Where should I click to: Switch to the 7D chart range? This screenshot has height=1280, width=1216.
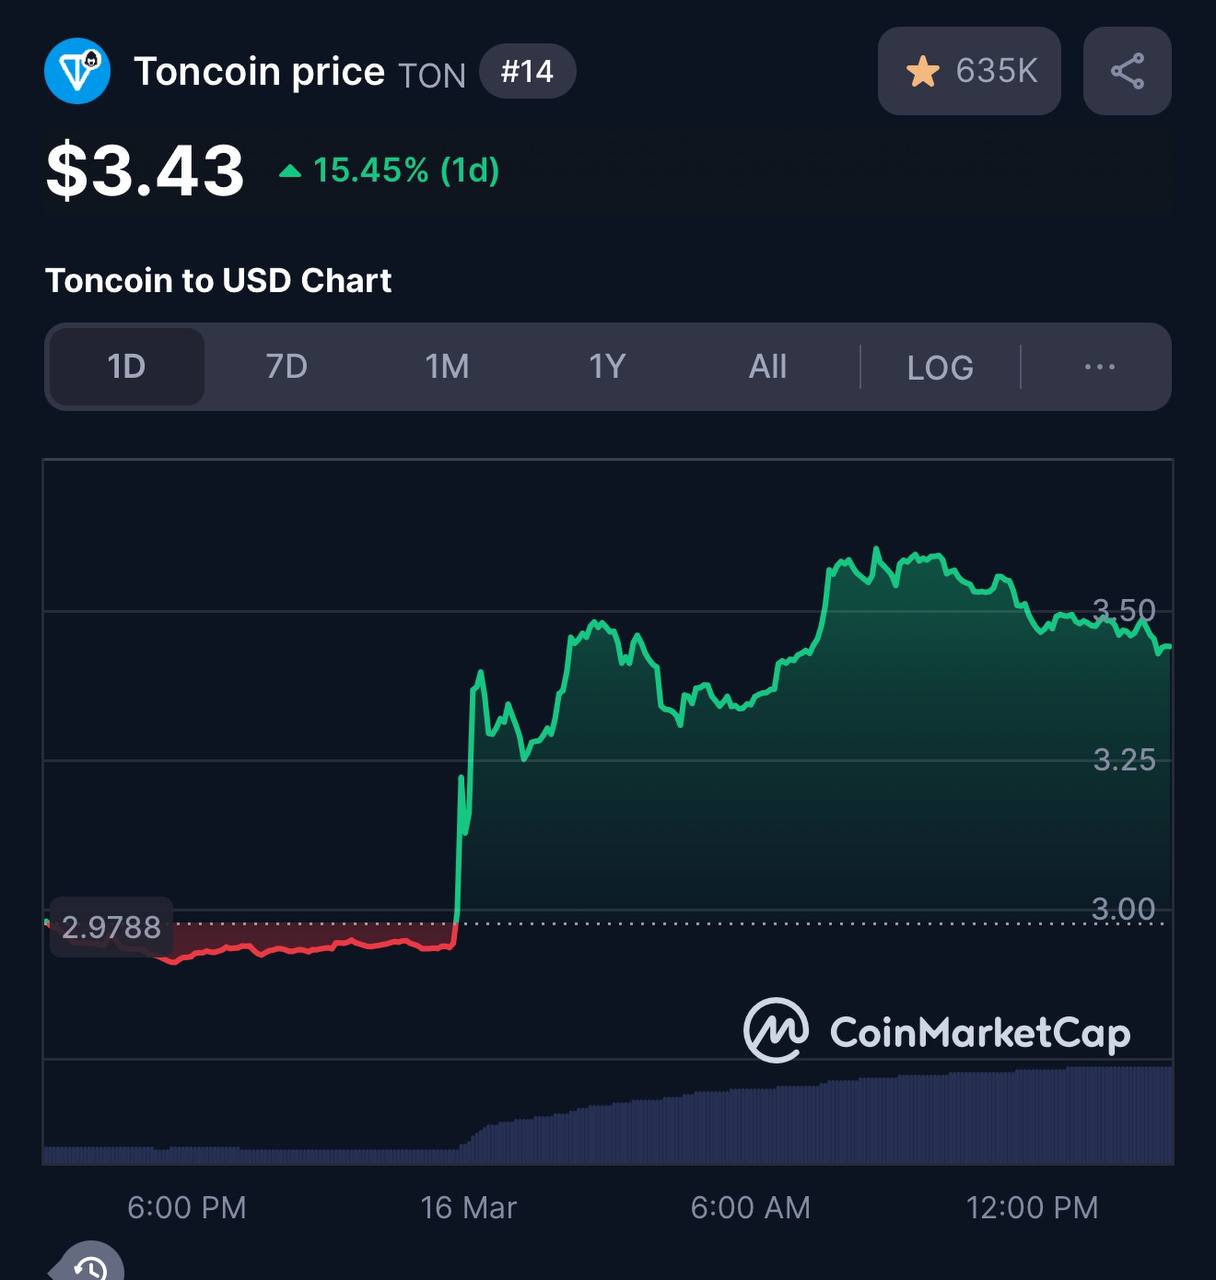point(287,366)
